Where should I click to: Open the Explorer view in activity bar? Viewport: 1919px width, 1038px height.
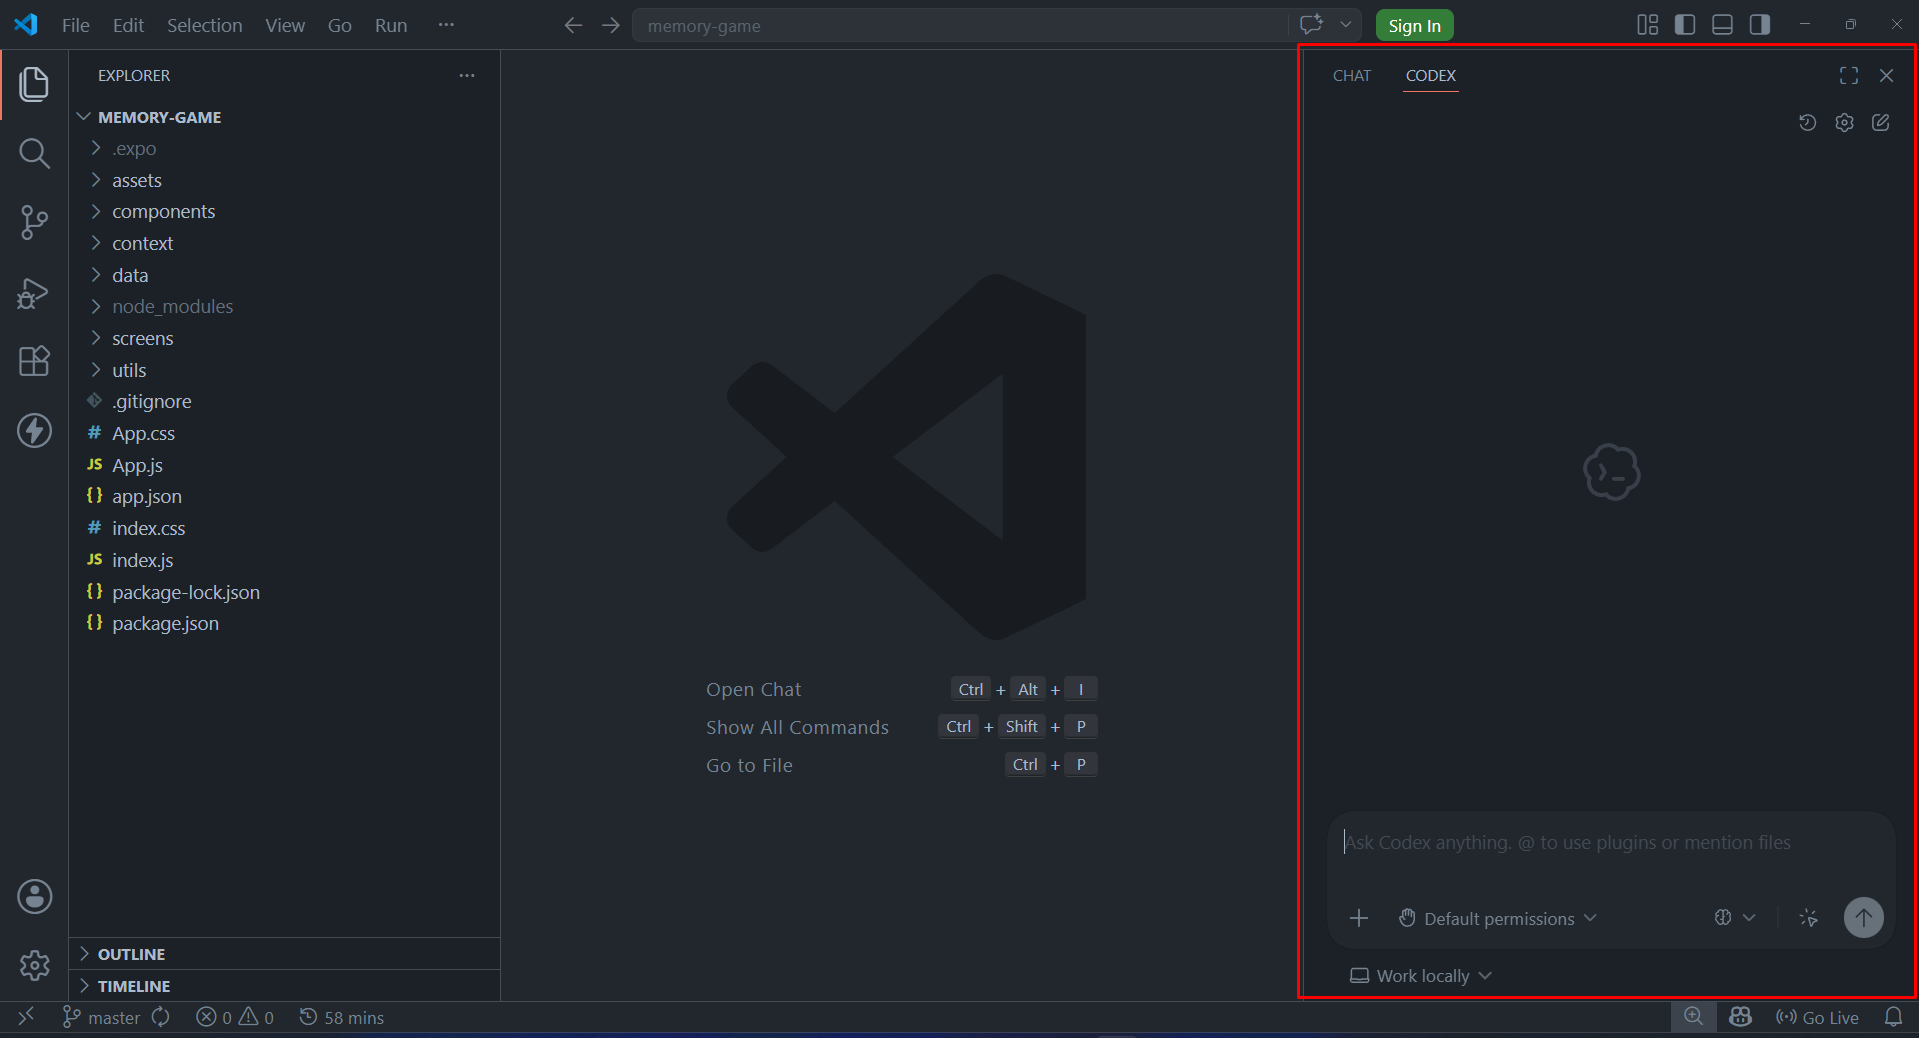(34, 84)
